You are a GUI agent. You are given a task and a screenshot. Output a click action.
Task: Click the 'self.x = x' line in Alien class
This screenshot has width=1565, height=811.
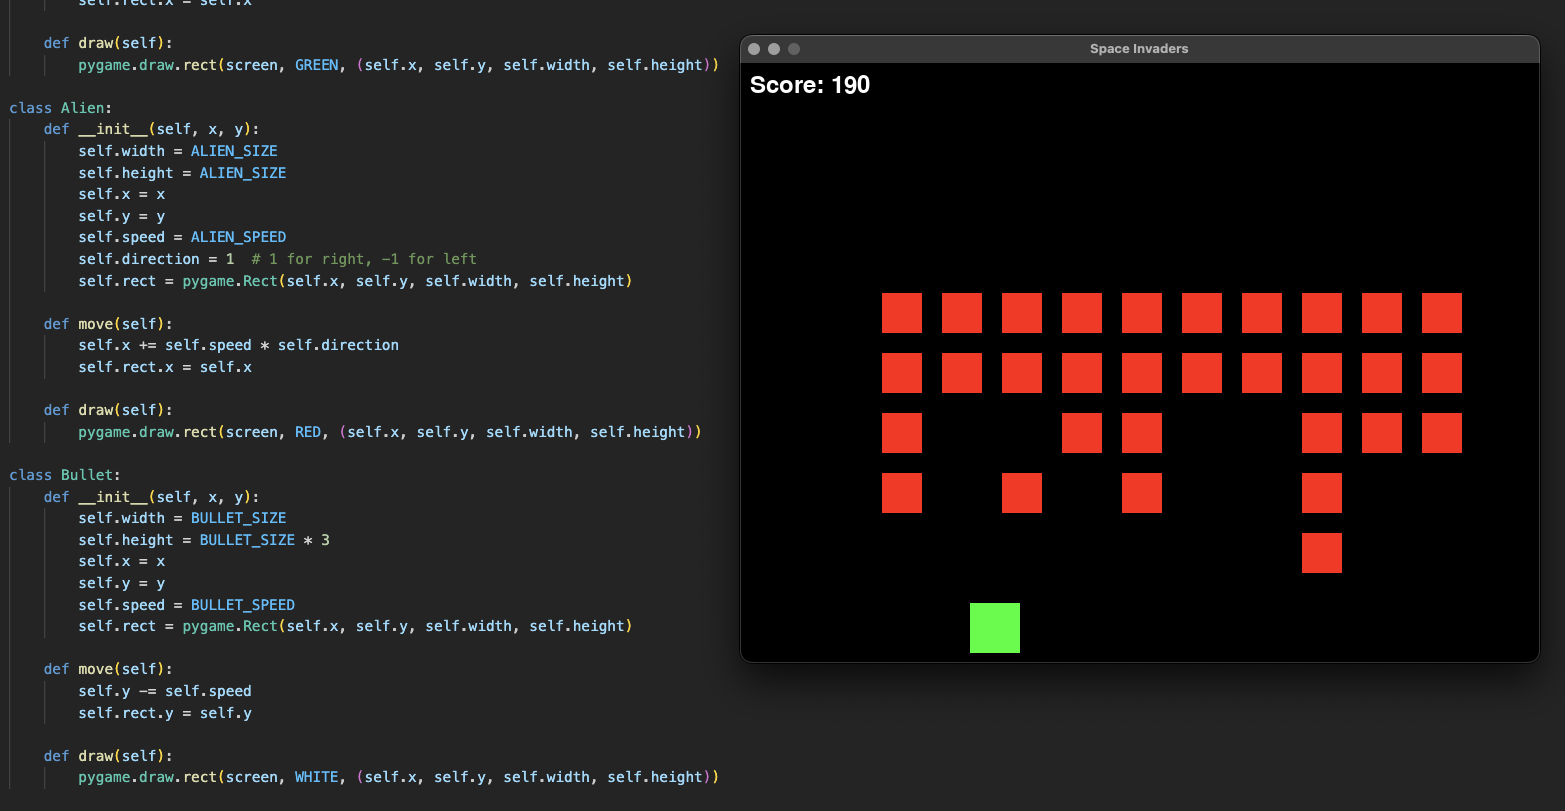[121, 194]
